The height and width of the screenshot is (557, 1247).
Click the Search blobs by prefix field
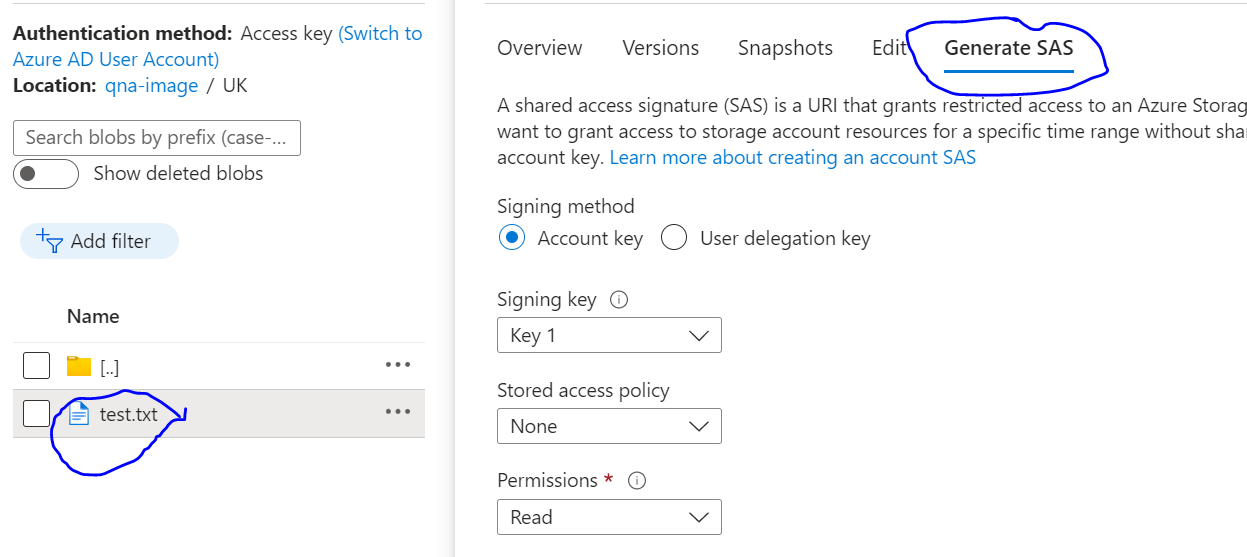click(157, 138)
